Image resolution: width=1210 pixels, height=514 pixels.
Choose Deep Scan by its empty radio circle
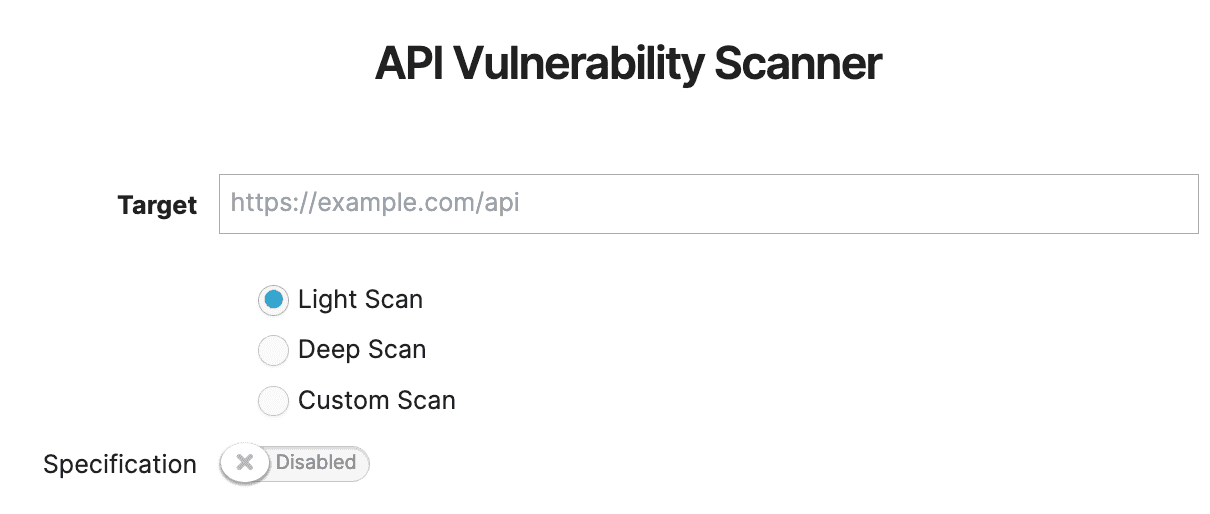click(273, 350)
